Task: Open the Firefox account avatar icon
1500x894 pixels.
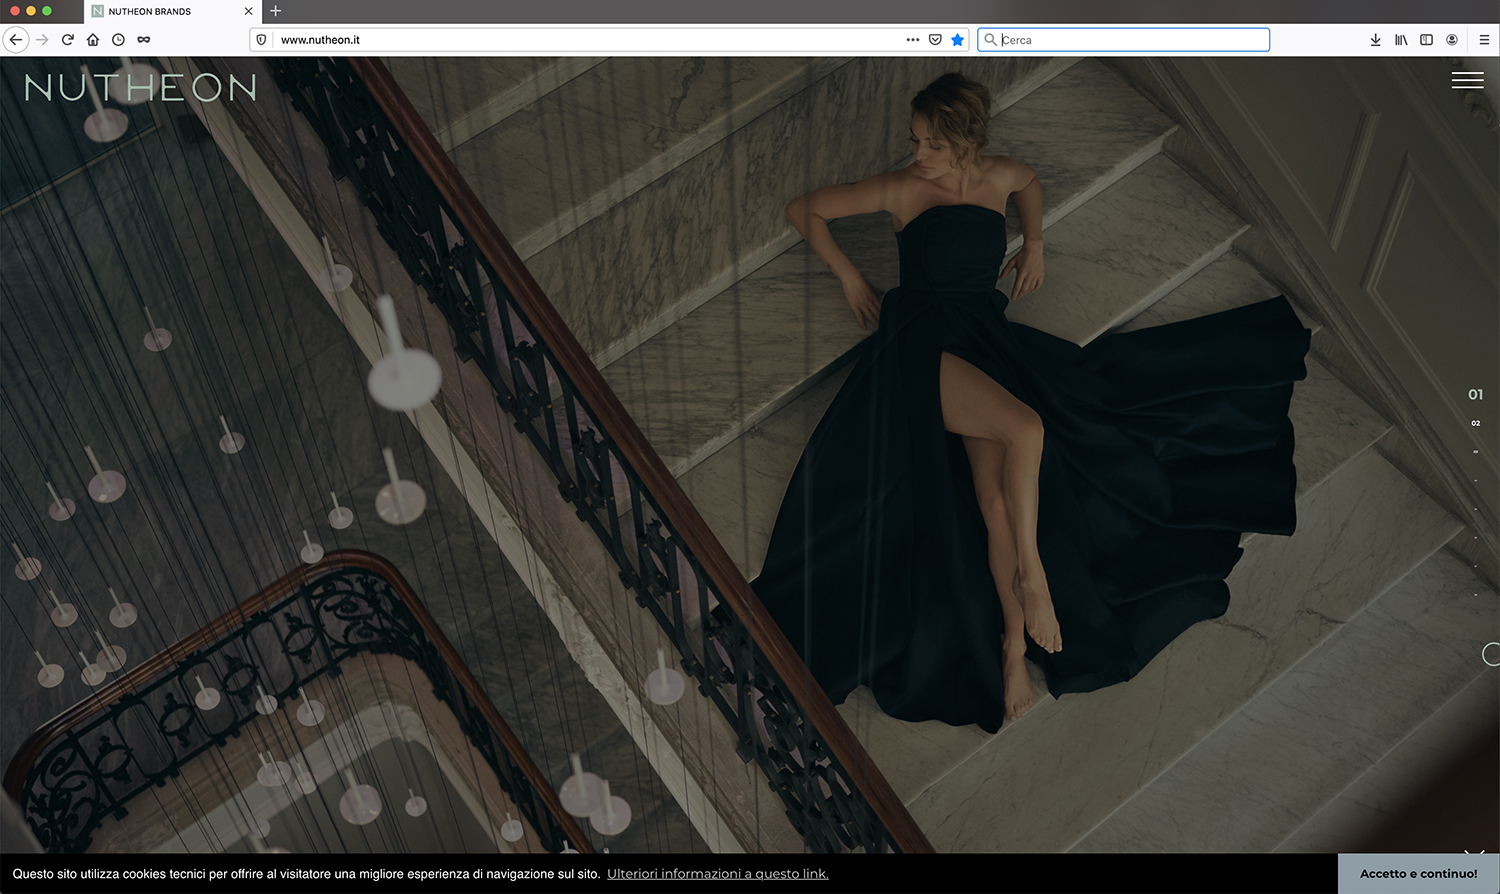Action: (x=1452, y=40)
